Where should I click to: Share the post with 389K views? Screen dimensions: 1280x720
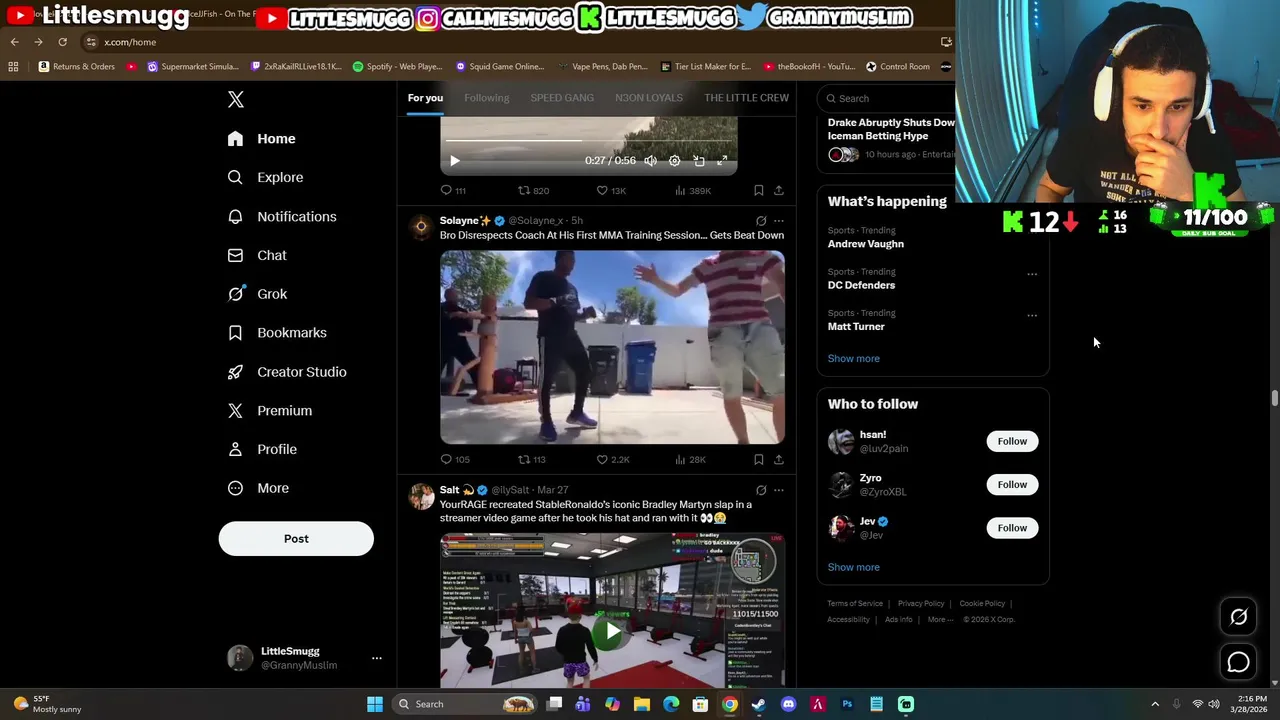click(x=779, y=190)
